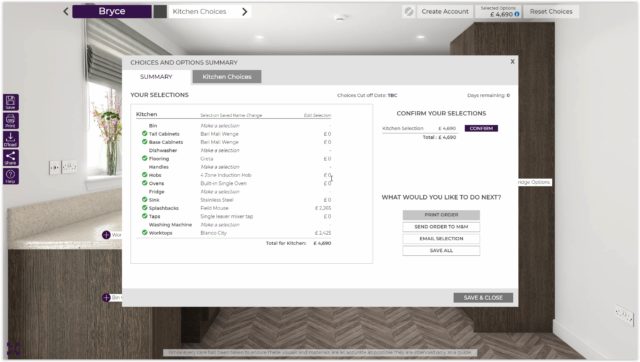Click the green check beside Flooring
Viewport: 640px width, 362px height.
tap(144, 158)
